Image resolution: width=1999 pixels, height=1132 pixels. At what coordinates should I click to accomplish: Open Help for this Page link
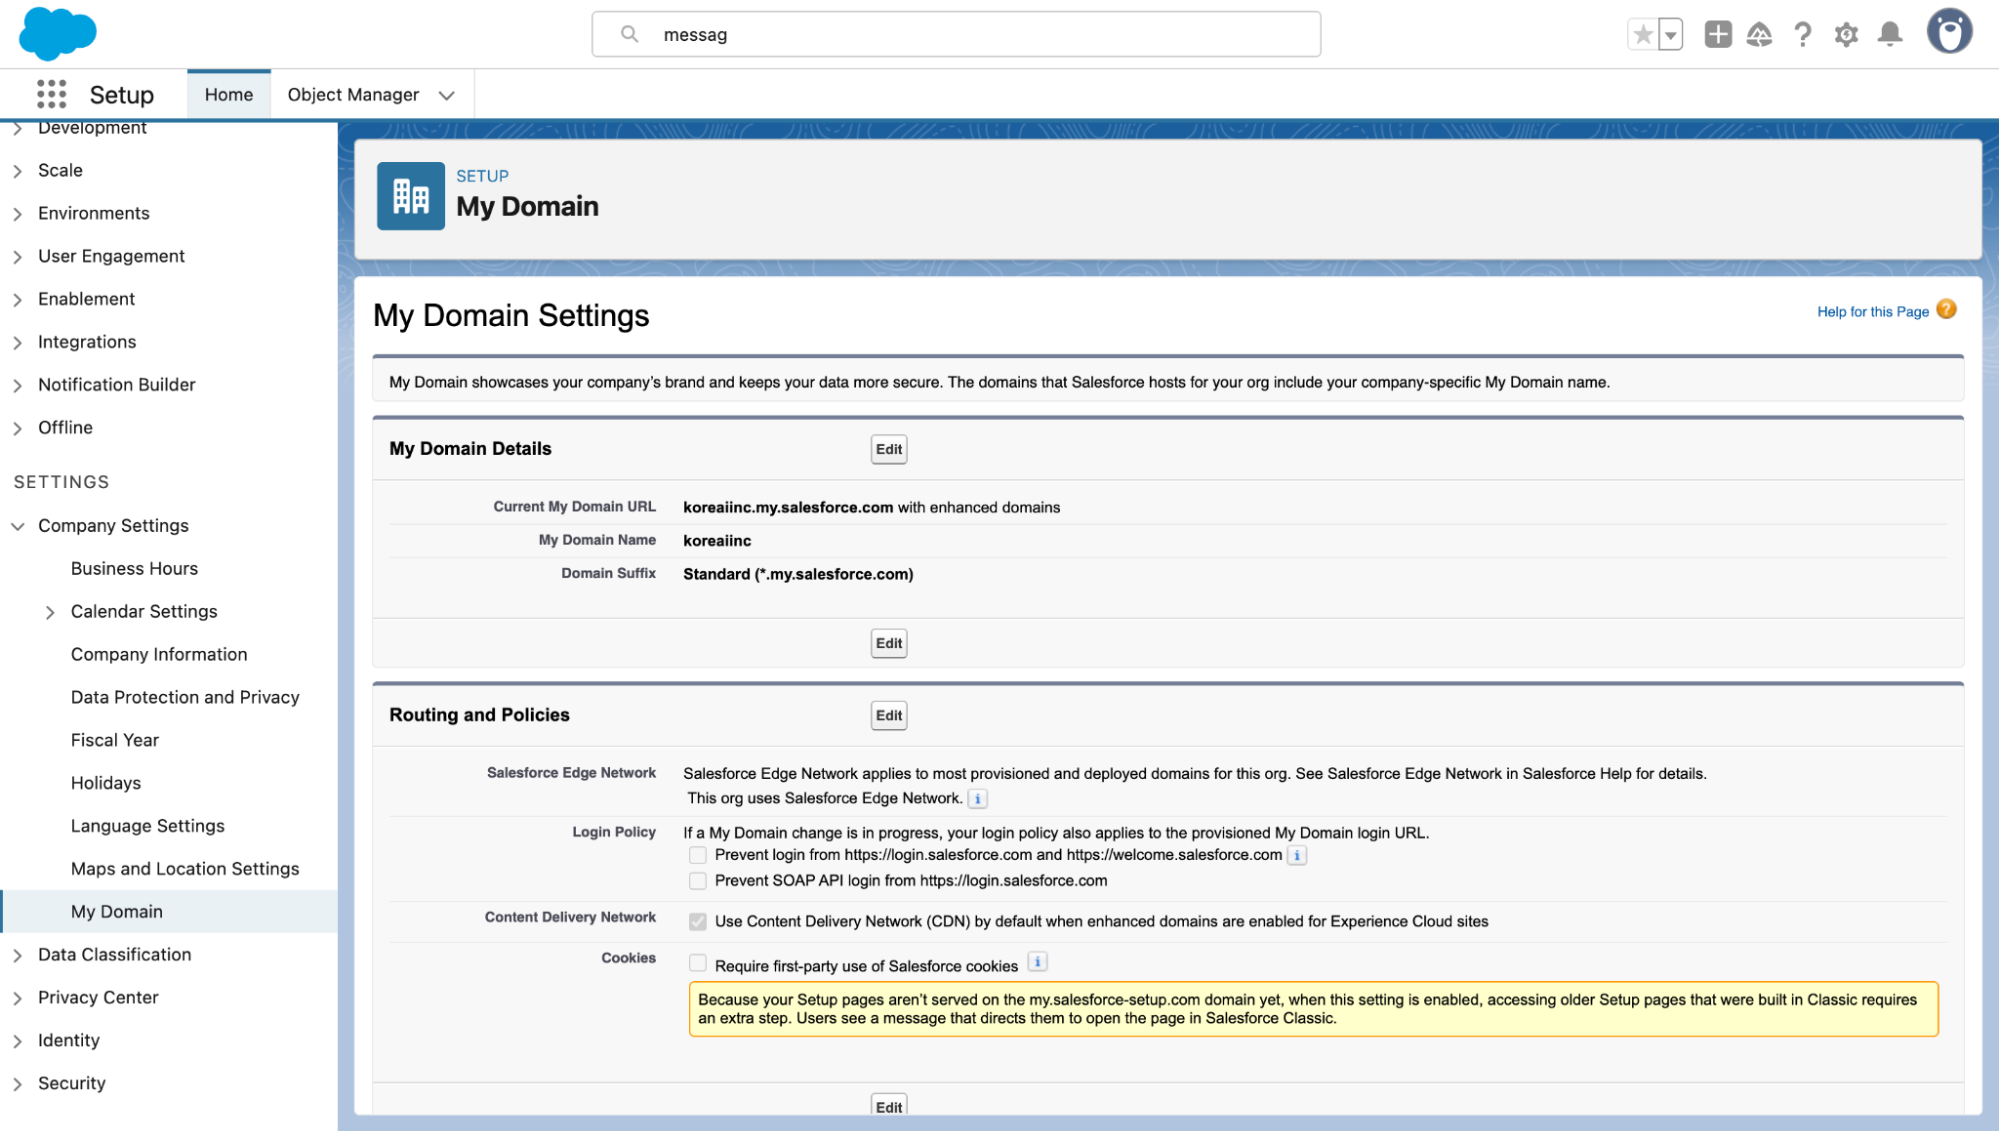pos(1873,311)
